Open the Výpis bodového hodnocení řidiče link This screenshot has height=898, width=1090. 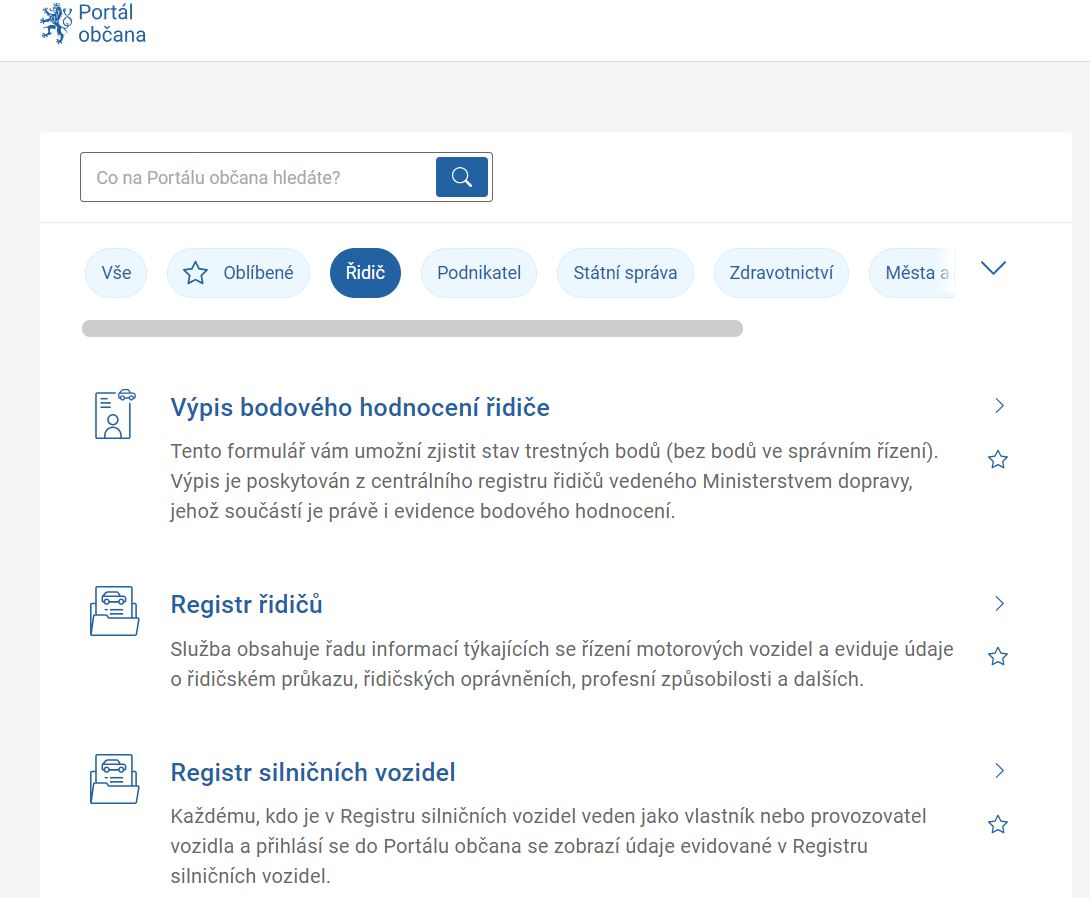tap(360, 407)
